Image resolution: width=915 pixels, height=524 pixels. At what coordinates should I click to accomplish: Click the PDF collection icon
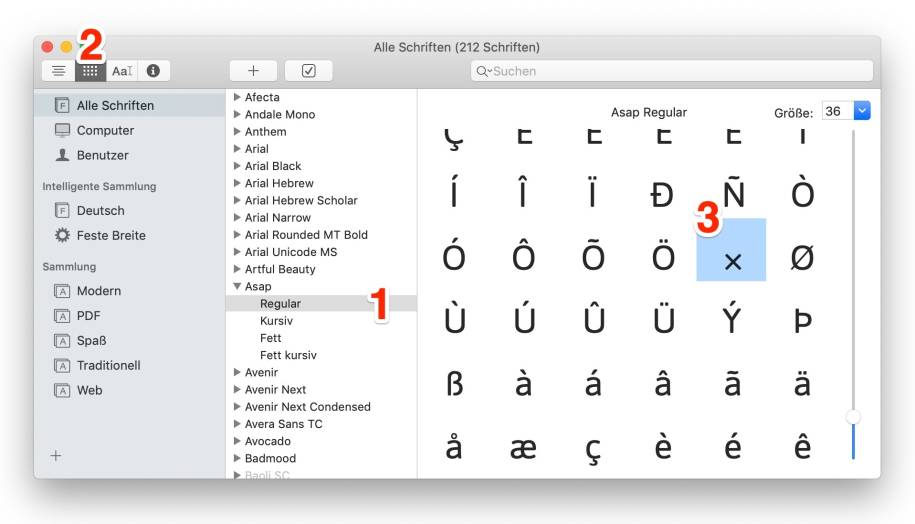(62, 316)
